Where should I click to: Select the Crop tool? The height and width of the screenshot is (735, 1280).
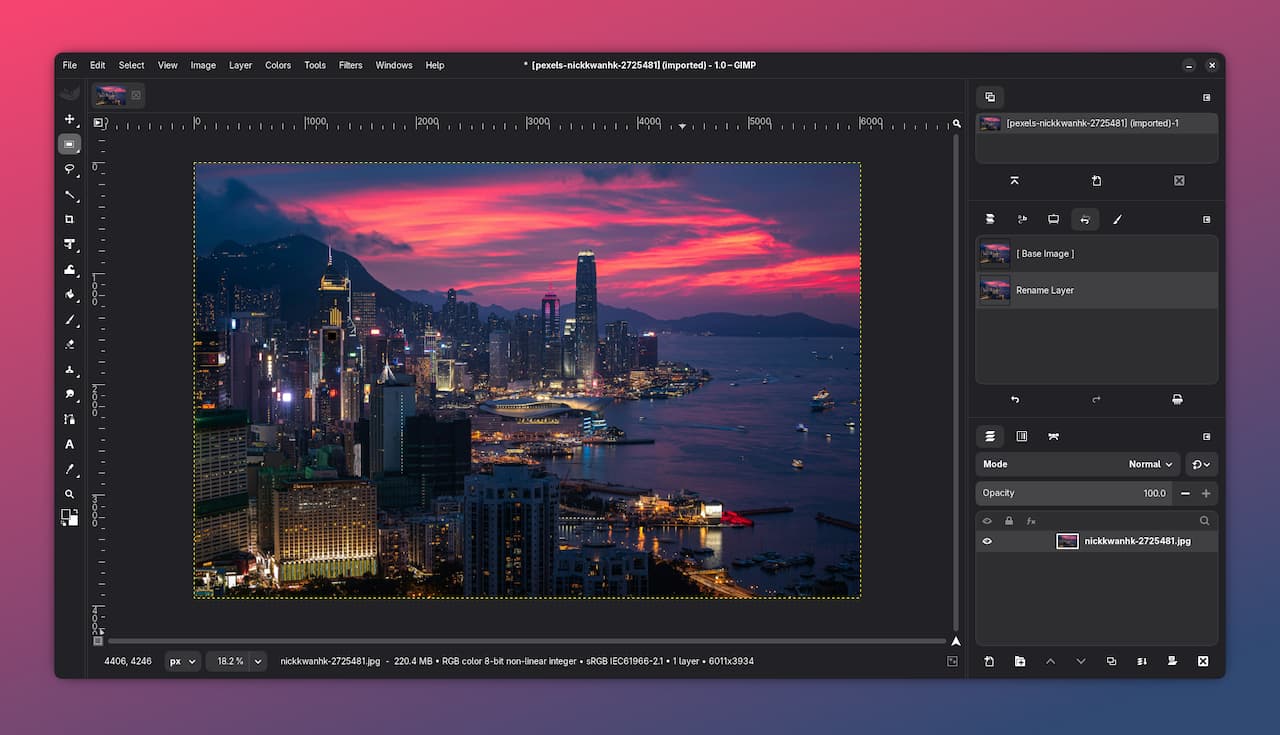(x=69, y=219)
